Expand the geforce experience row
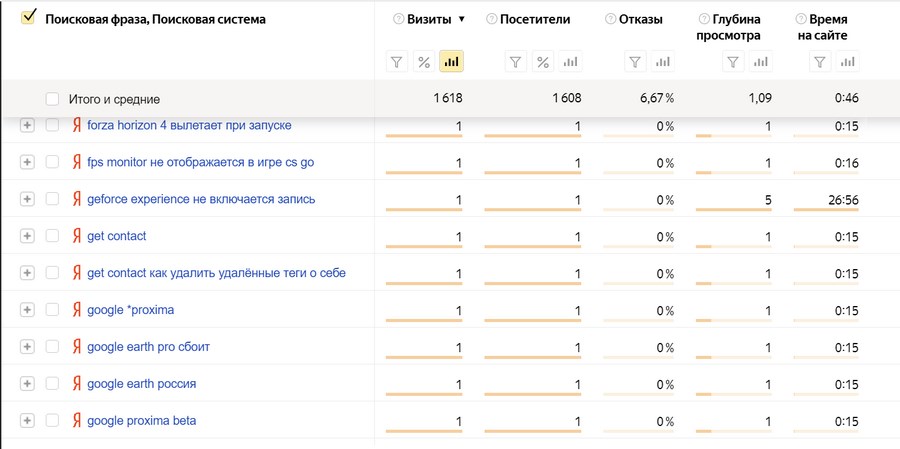 [27, 199]
